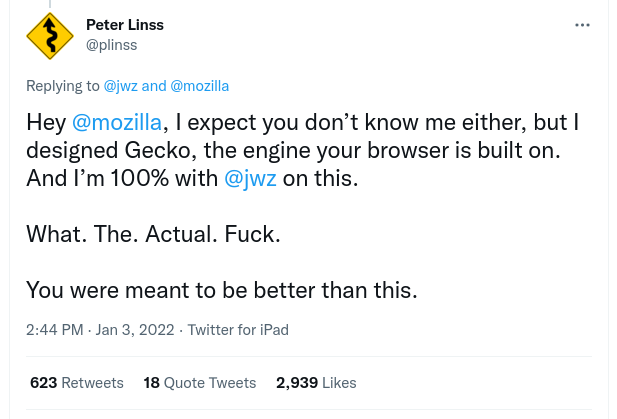Click the Jan 3, 2022 date

135,330
